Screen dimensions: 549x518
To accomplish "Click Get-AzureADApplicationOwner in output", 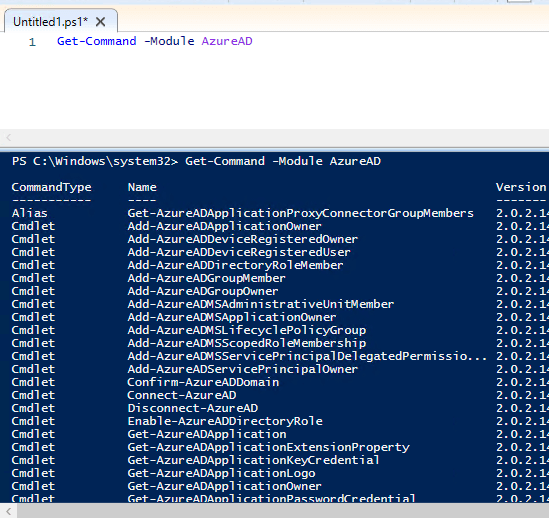I will (x=224, y=486).
